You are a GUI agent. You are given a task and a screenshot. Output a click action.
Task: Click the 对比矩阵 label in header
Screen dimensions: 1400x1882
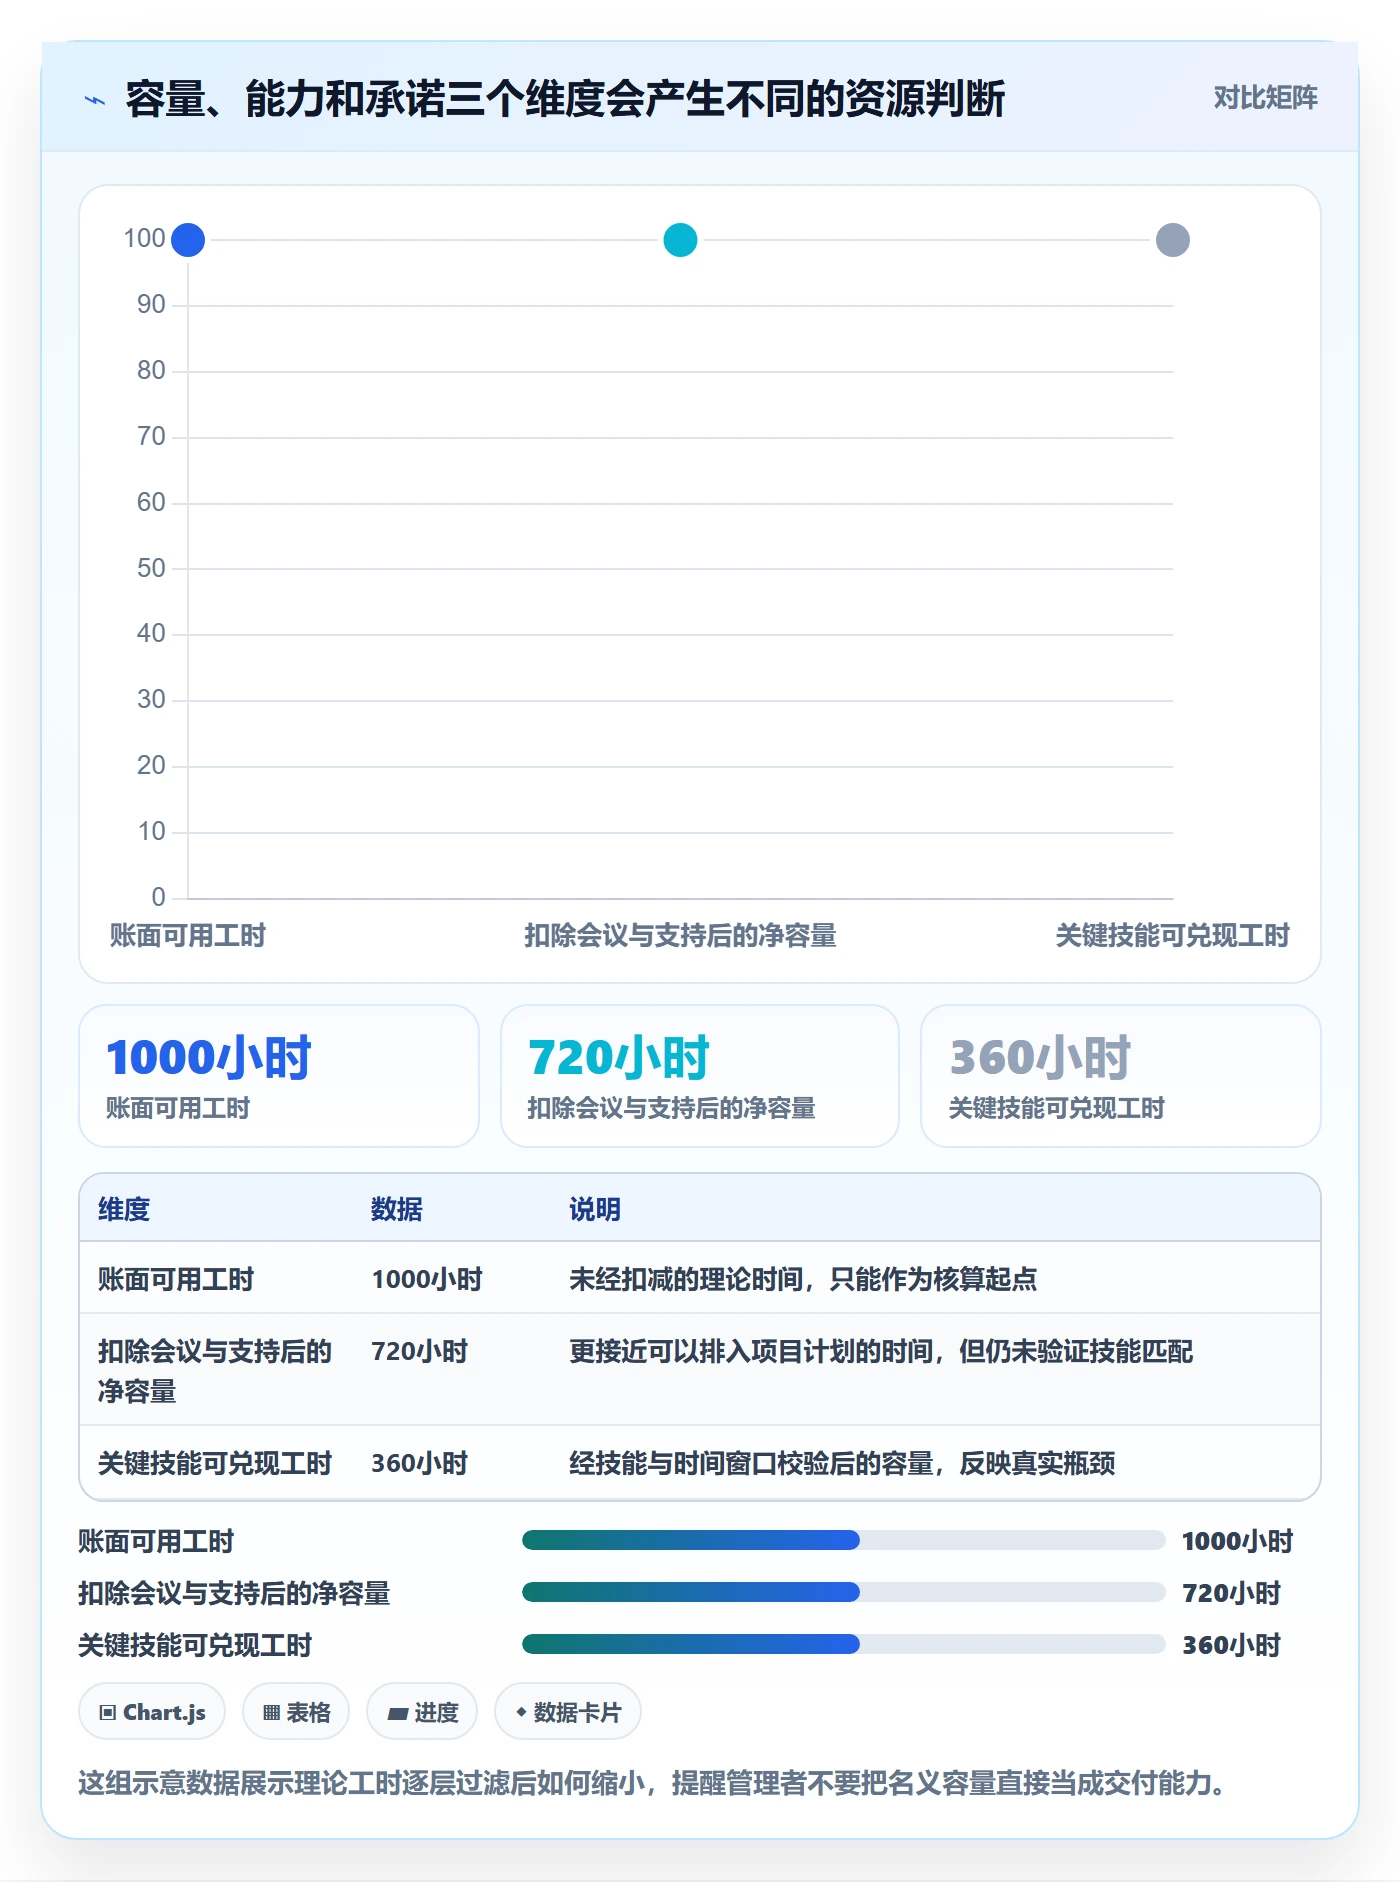1265,97
